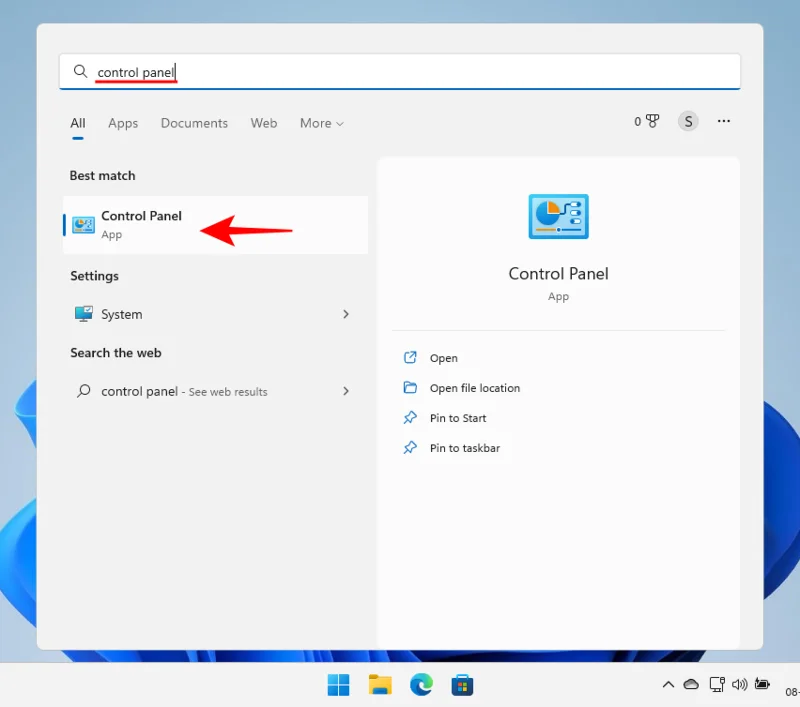Viewport: 800px width, 707px height.
Task: Click the Control Panel icon in Best match
Action: [x=83, y=225]
